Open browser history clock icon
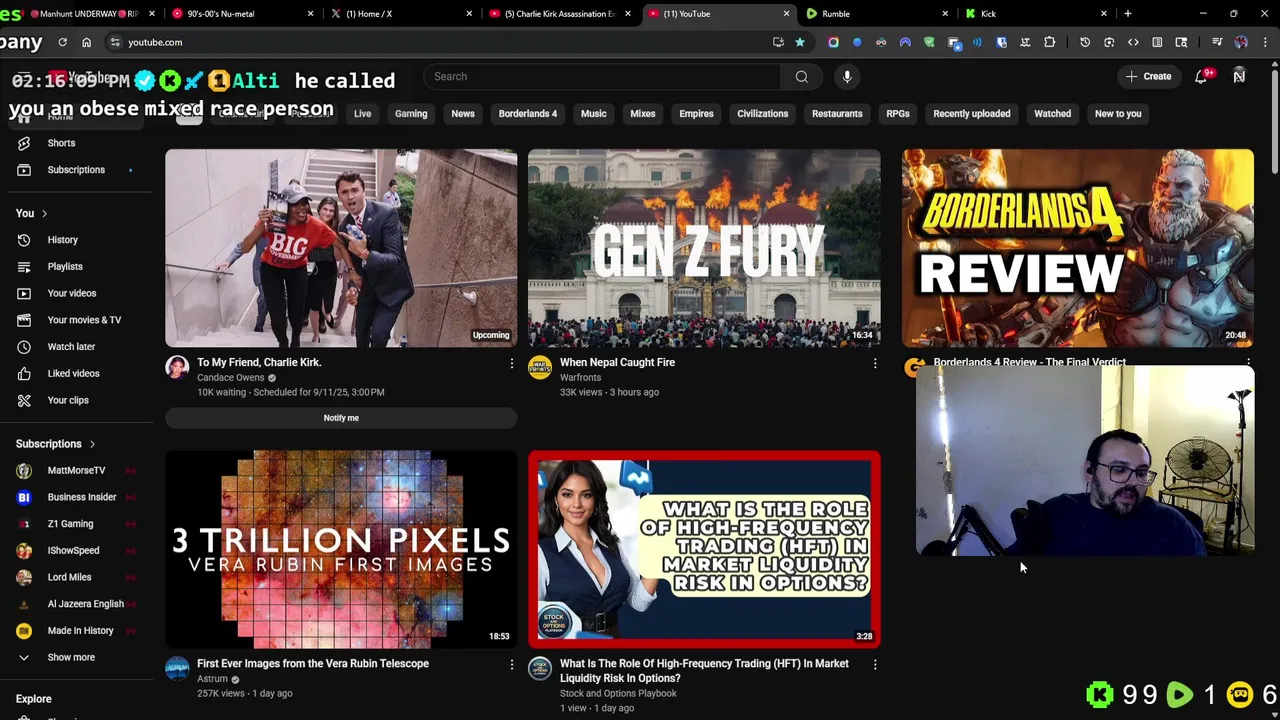The height and width of the screenshot is (720, 1280). [x=1085, y=42]
